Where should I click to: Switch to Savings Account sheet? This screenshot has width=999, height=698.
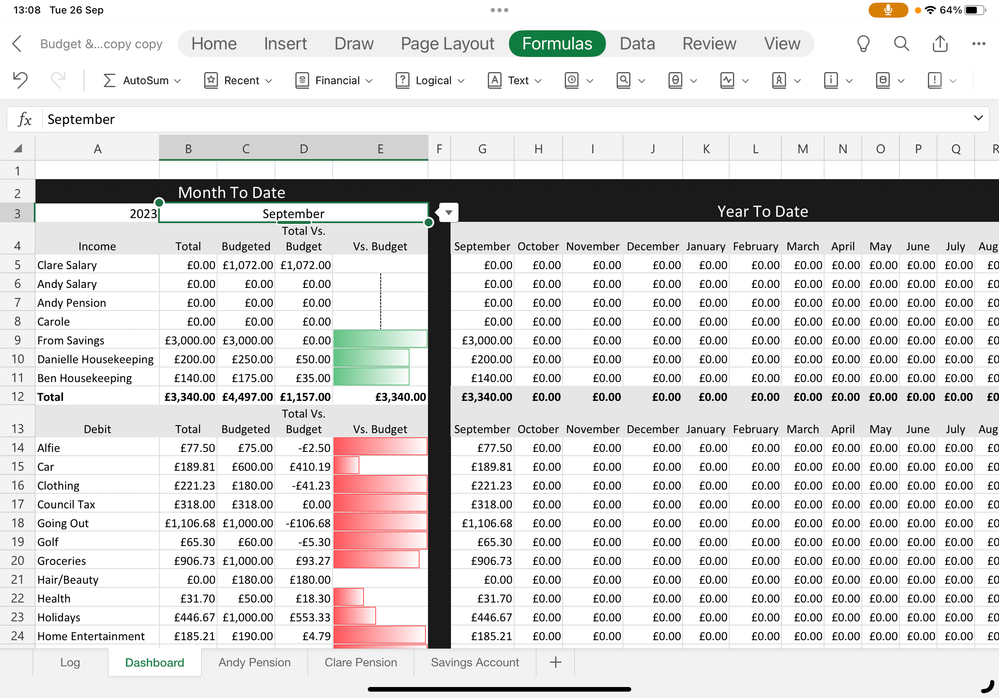pos(475,662)
